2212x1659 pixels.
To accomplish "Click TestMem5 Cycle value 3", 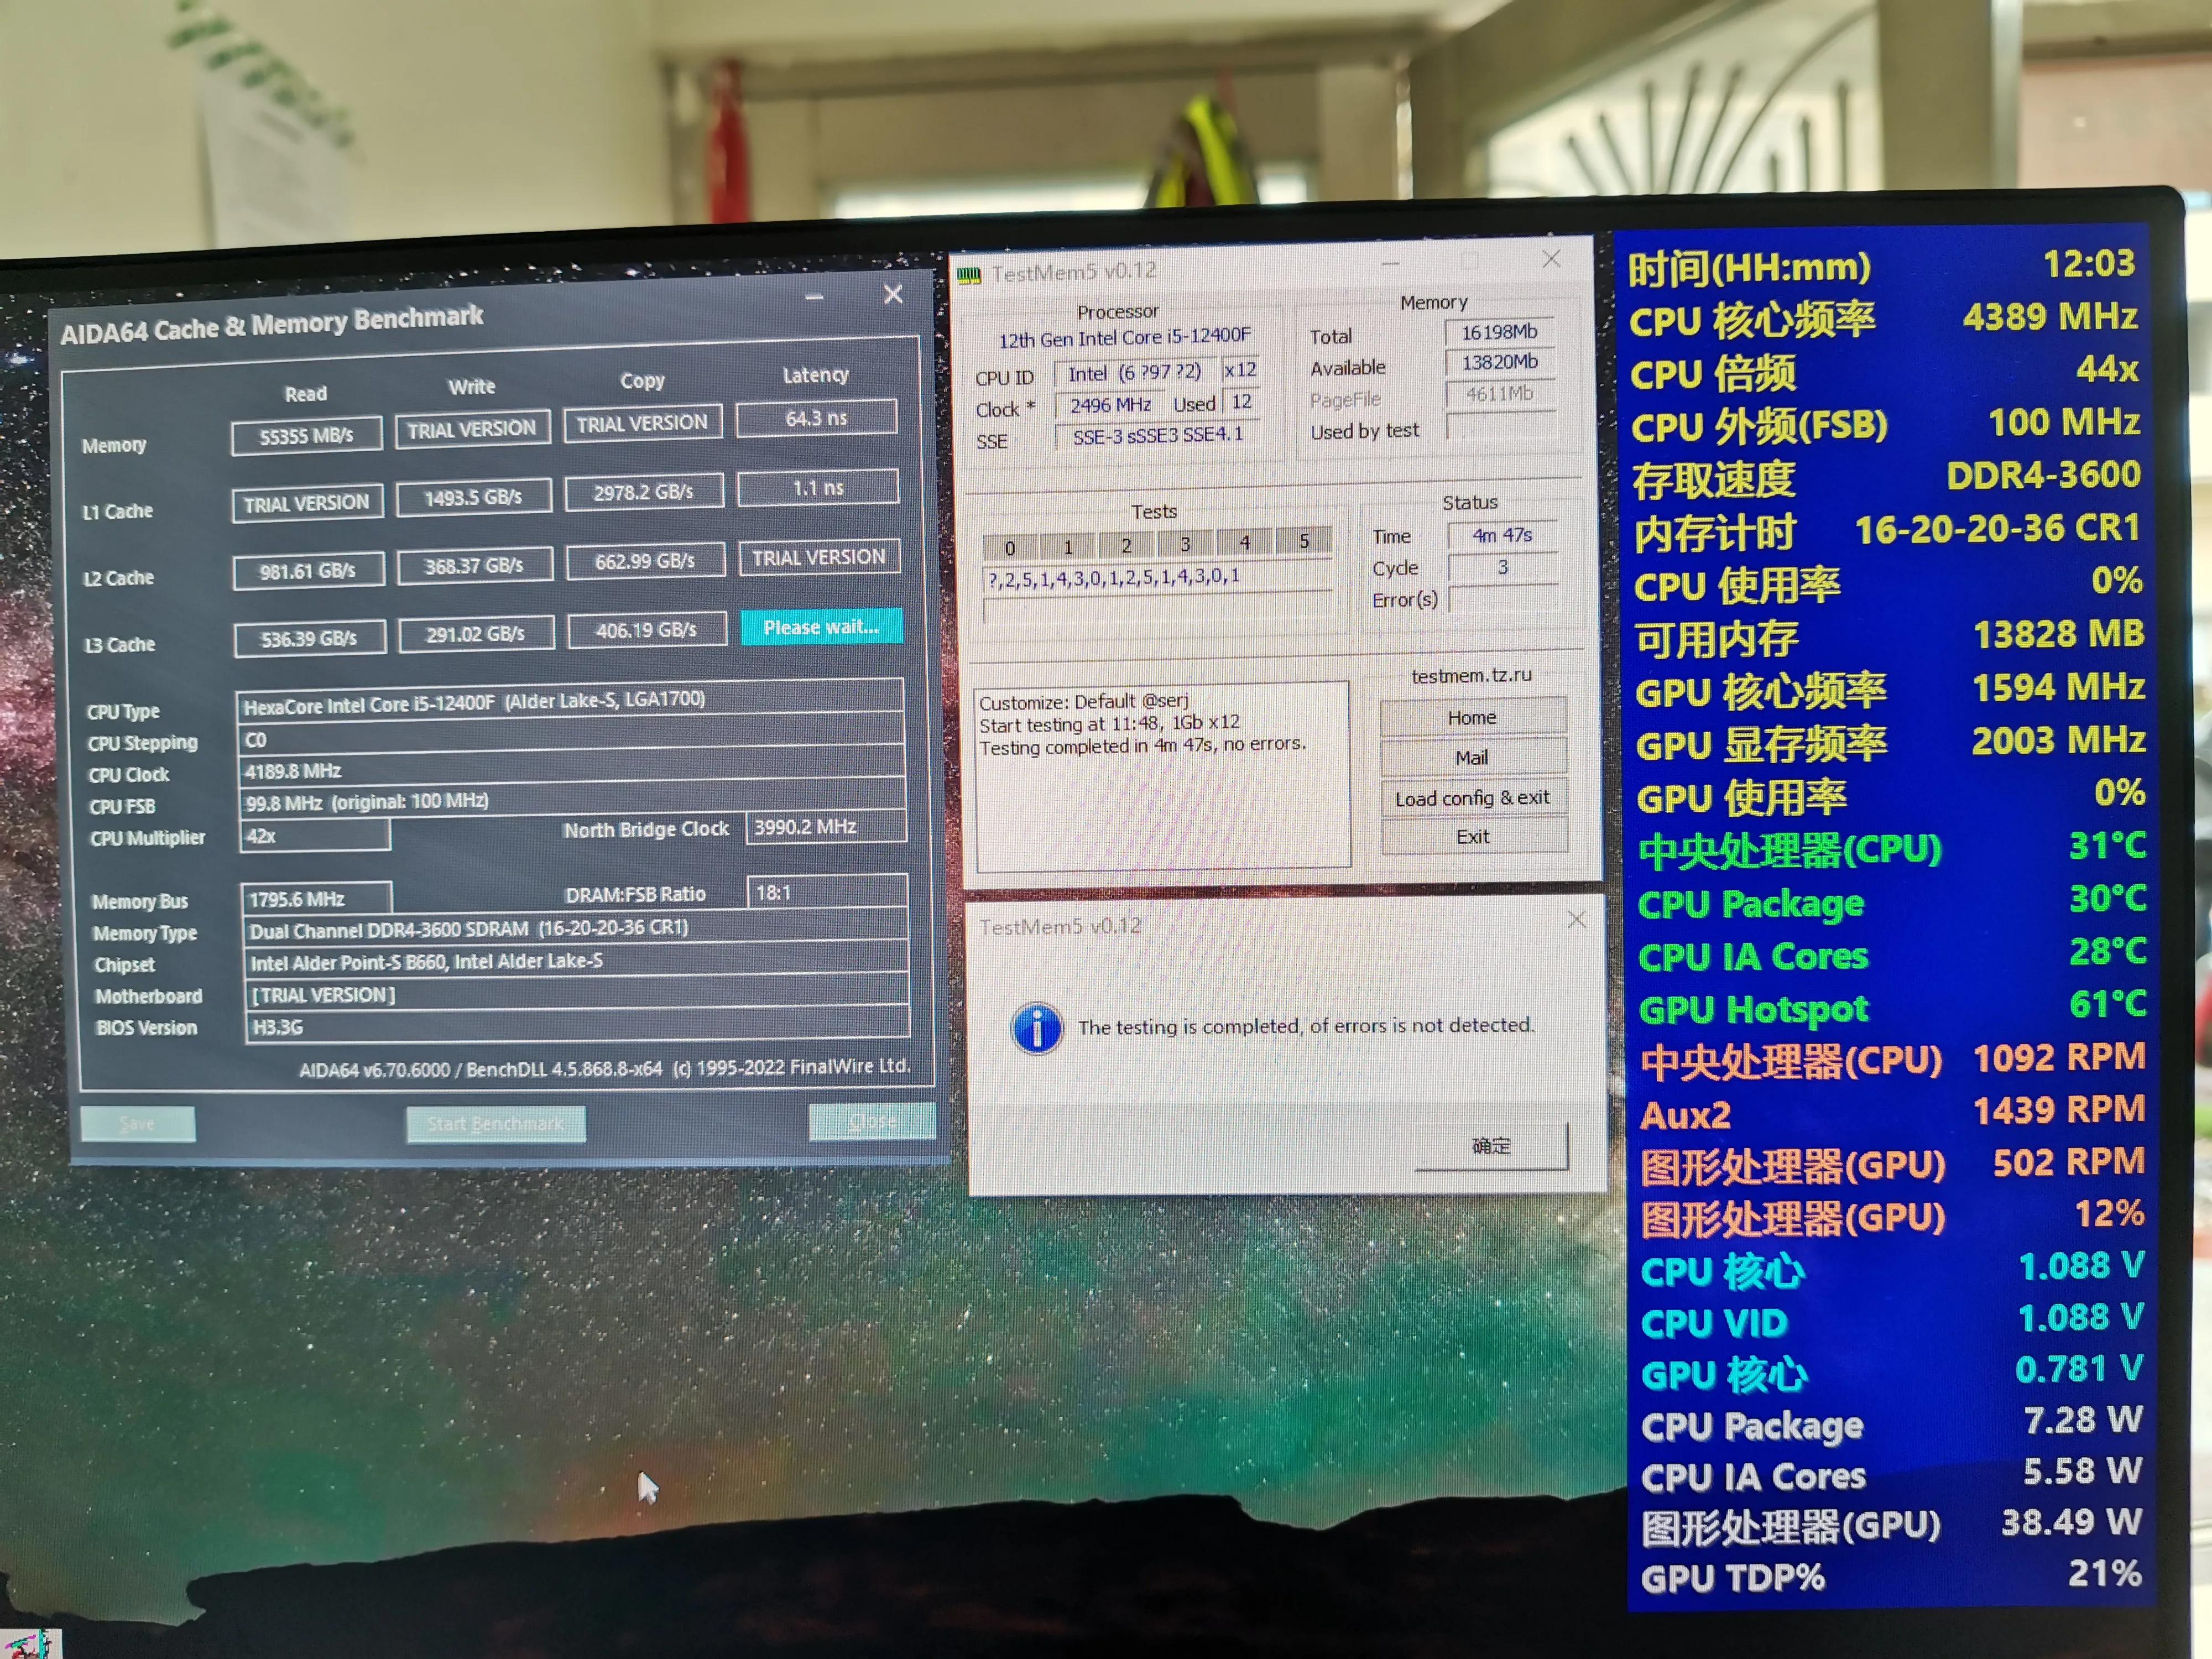I will coord(1503,567).
